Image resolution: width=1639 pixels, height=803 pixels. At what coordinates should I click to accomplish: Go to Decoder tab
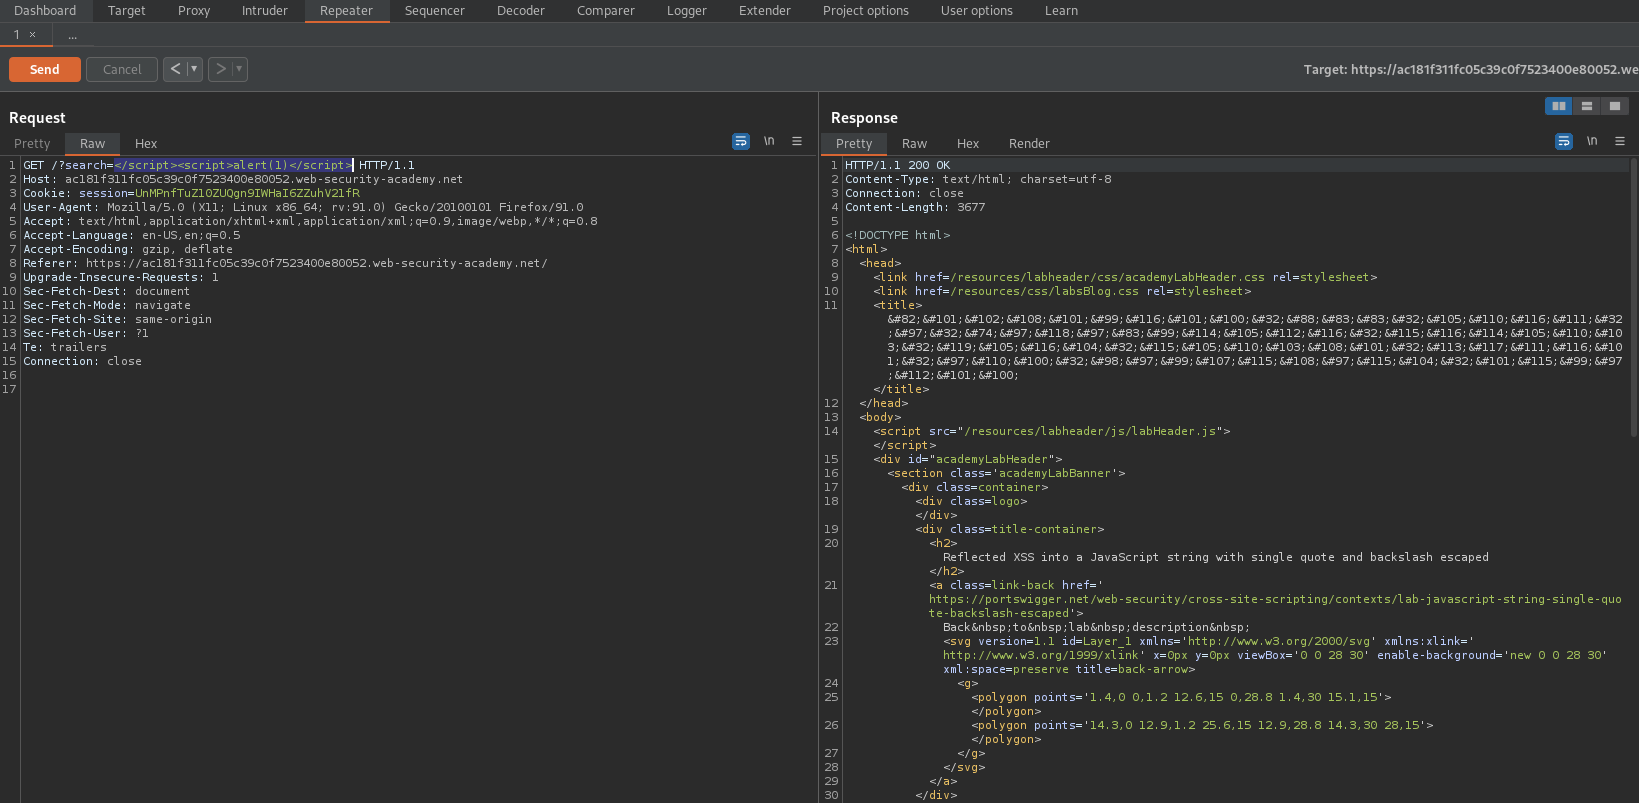pos(521,11)
